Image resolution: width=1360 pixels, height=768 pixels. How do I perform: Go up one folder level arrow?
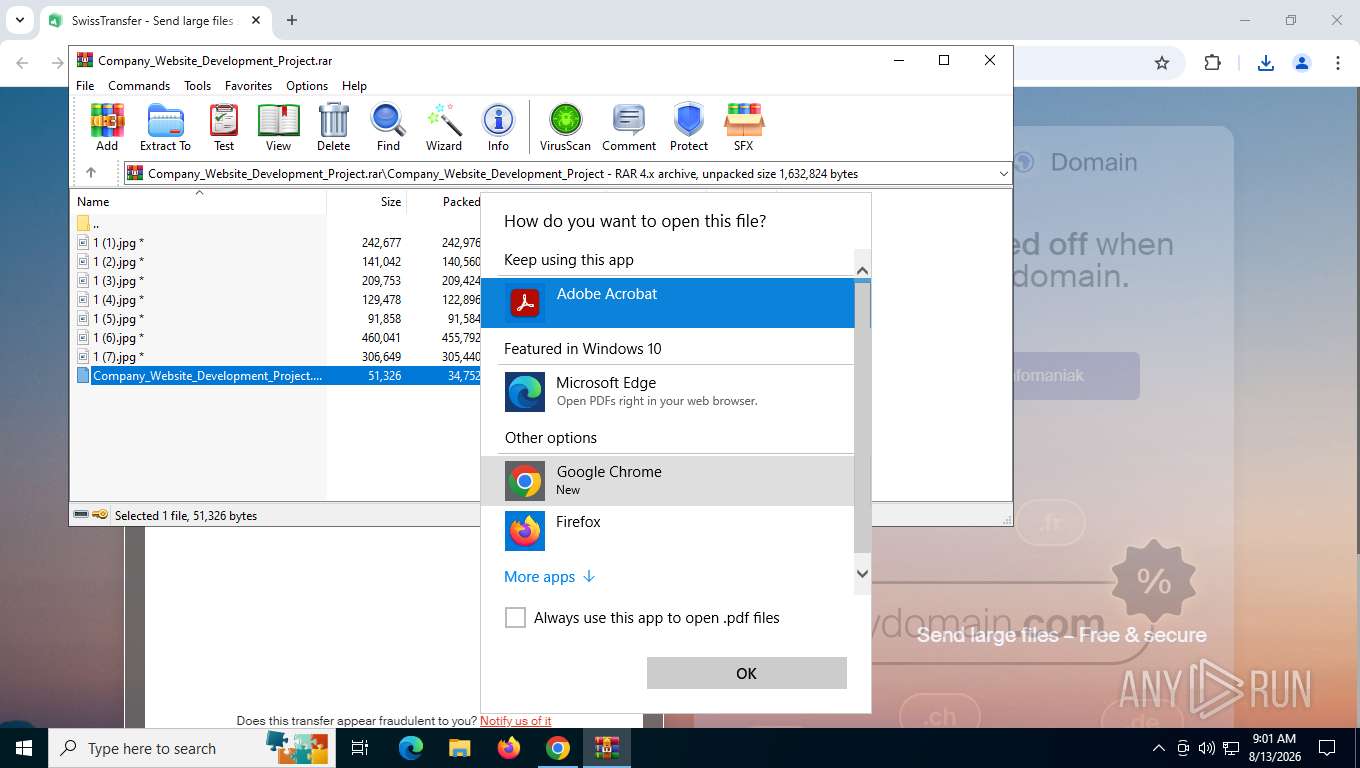coord(91,173)
